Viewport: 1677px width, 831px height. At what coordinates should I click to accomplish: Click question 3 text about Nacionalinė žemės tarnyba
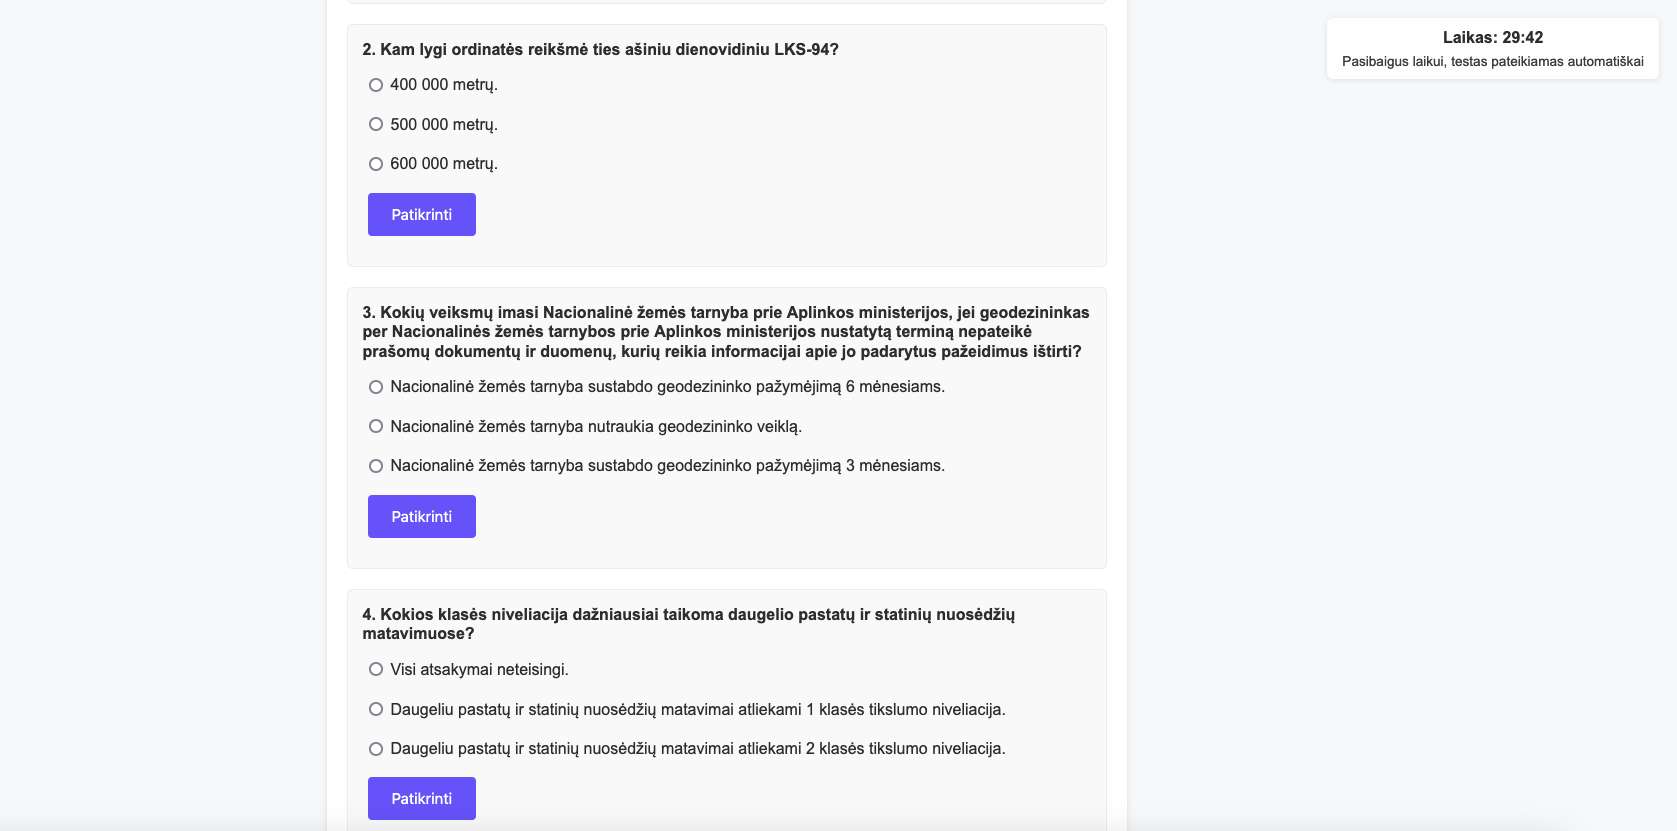pyautogui.click(x=725, y=332)
